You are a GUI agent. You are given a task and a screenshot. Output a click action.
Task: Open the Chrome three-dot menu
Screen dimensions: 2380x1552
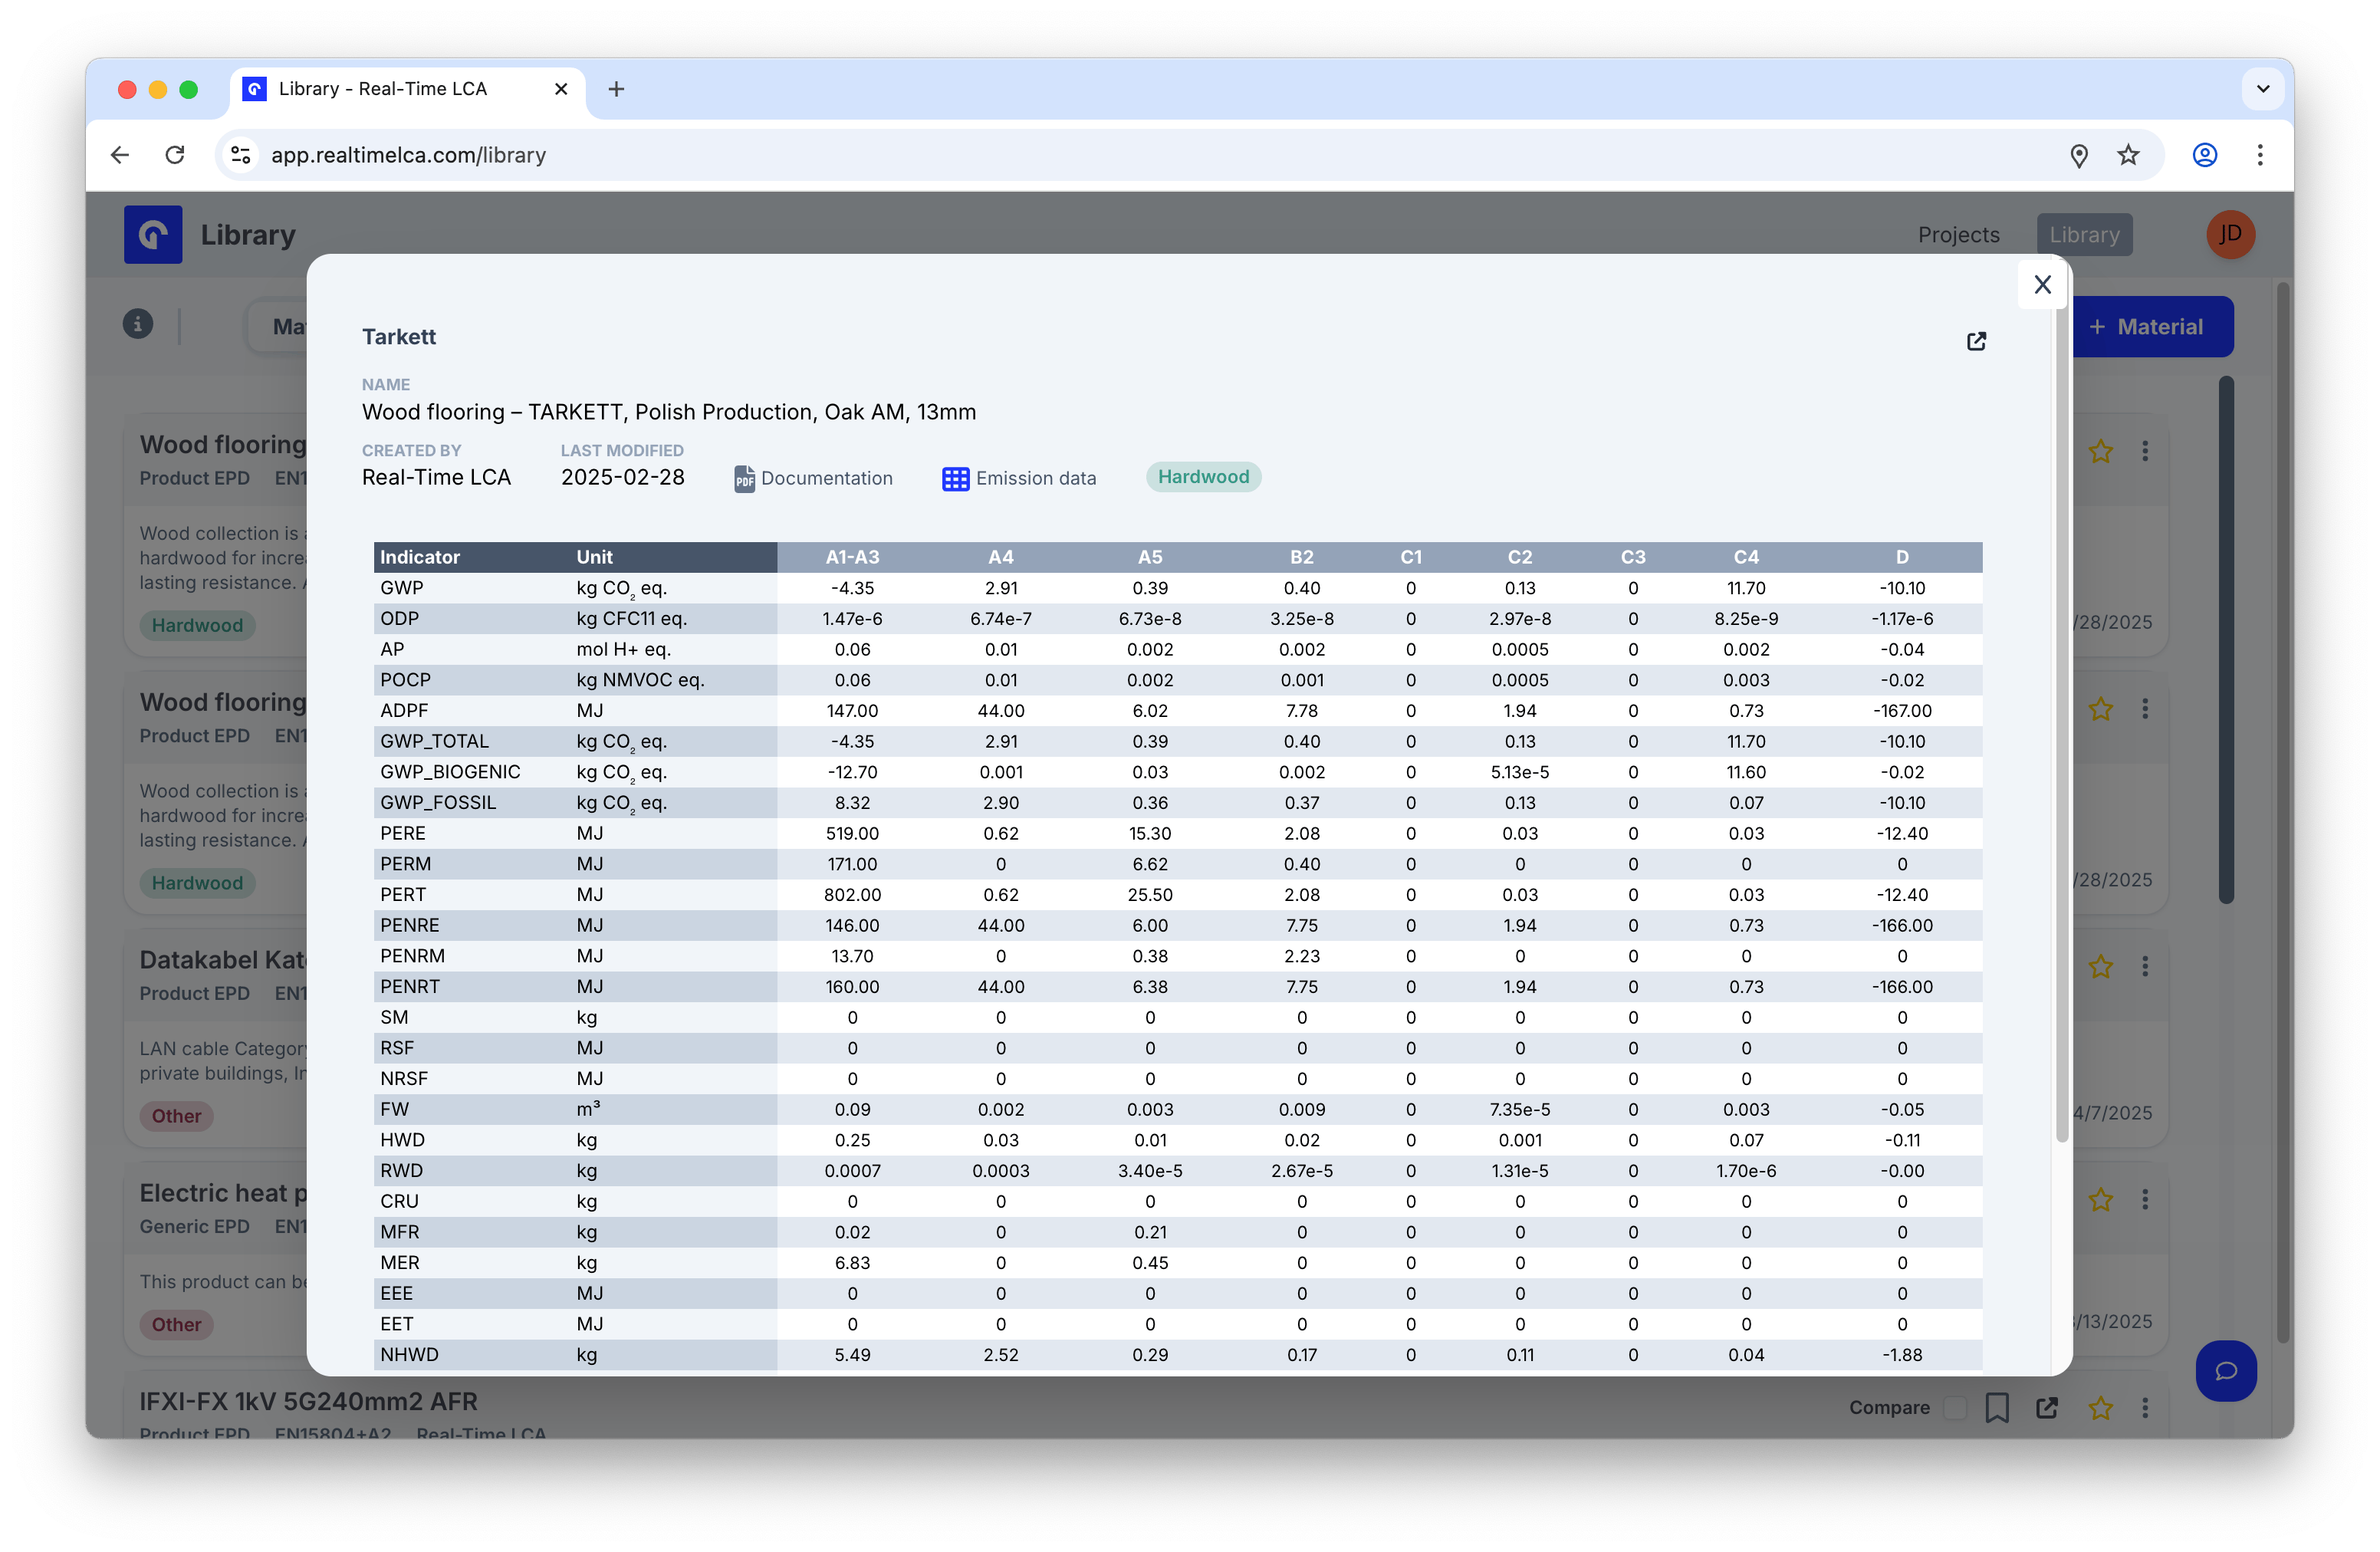(x=2259, y=155)
